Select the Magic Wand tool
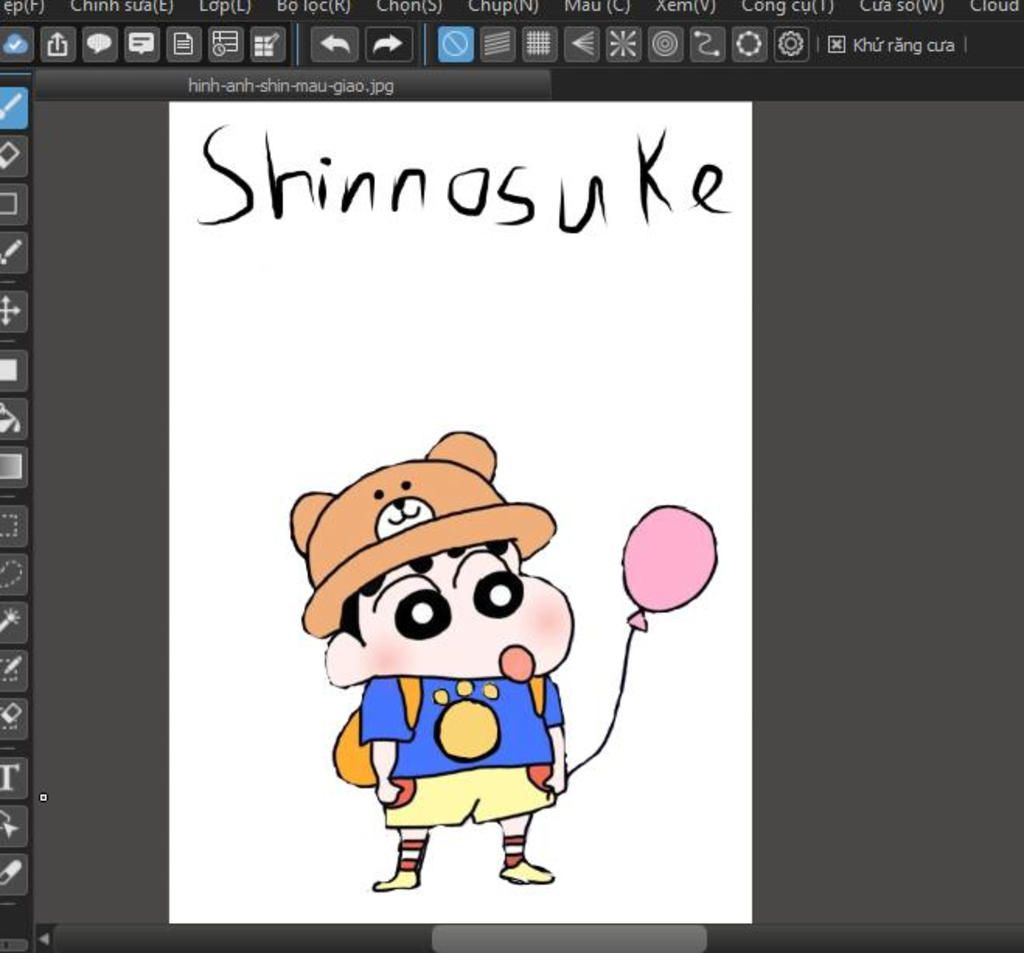Screen dimensions: 1024x953 click(12, 621)
